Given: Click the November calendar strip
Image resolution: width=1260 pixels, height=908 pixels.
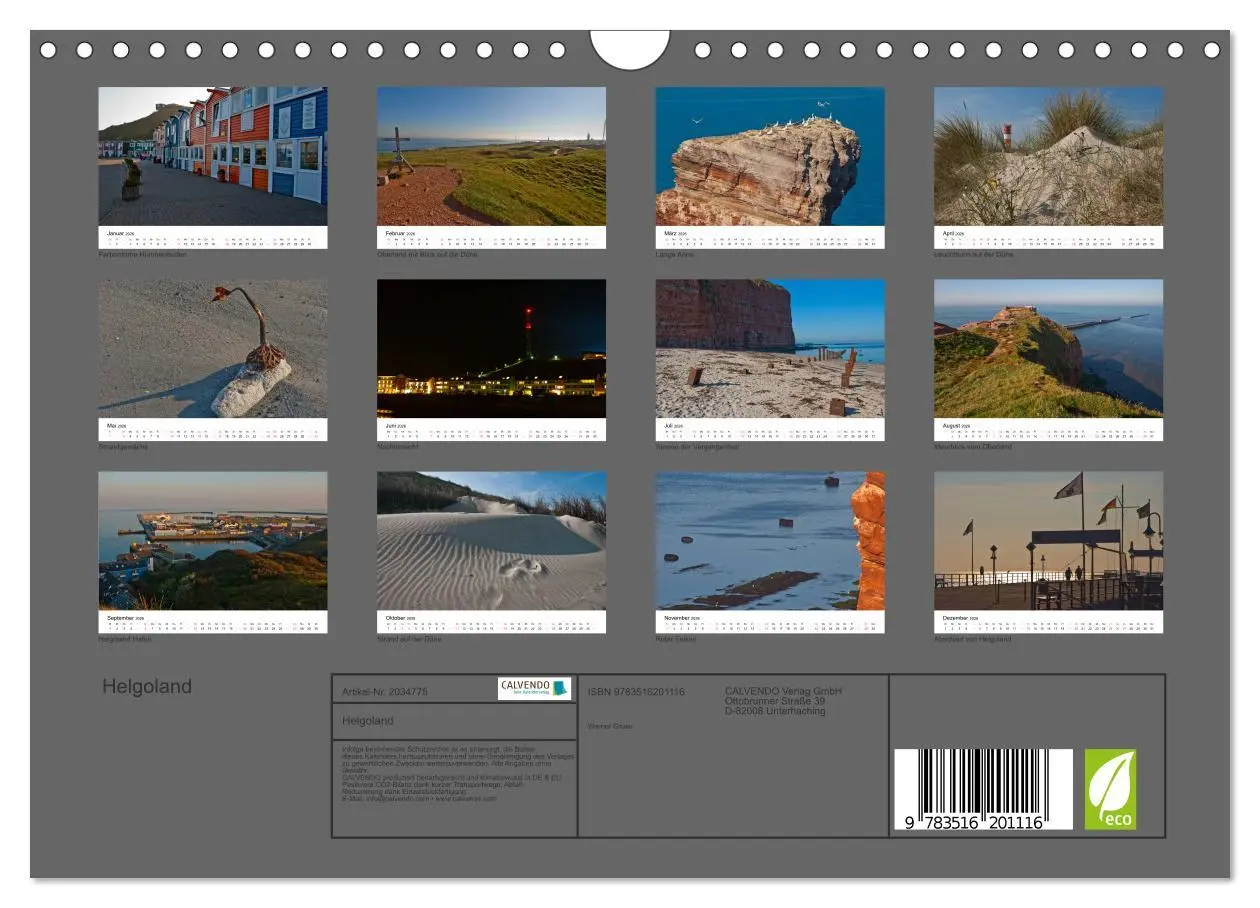Looking at the screenshot, I should [770, 622].
